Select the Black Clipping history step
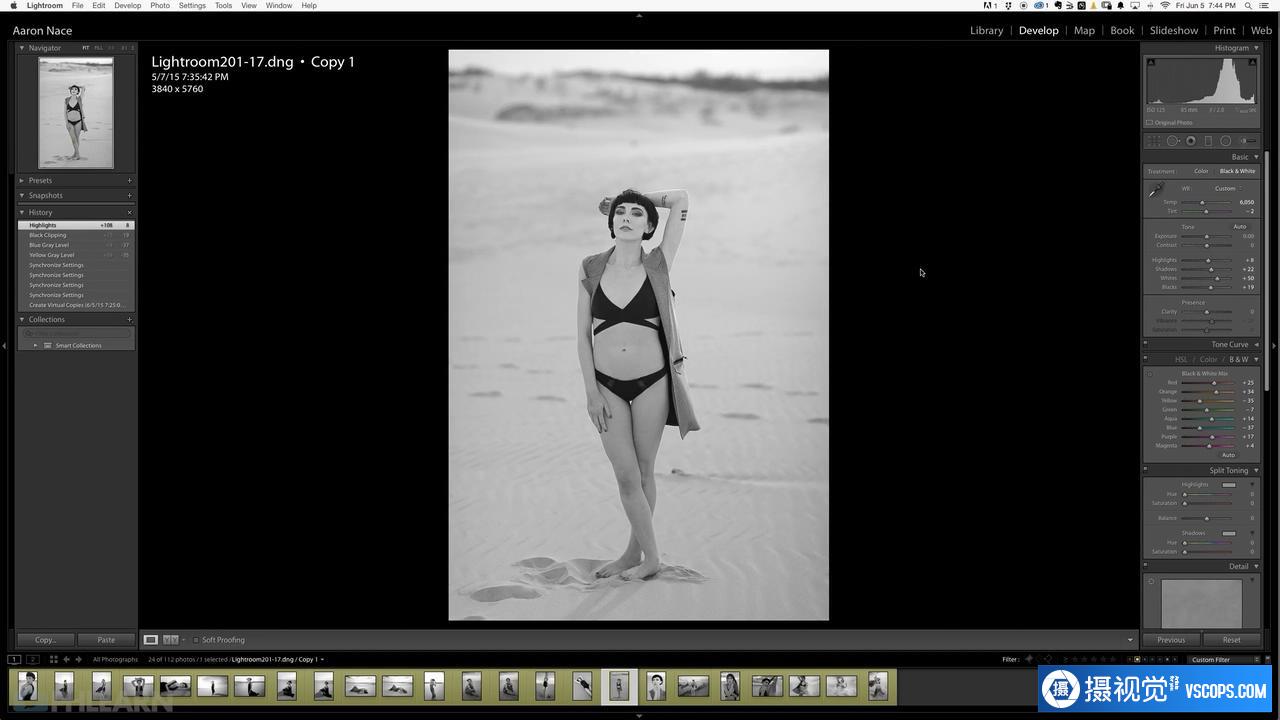Screen dimensions: 1280x720 pos(48,235)
